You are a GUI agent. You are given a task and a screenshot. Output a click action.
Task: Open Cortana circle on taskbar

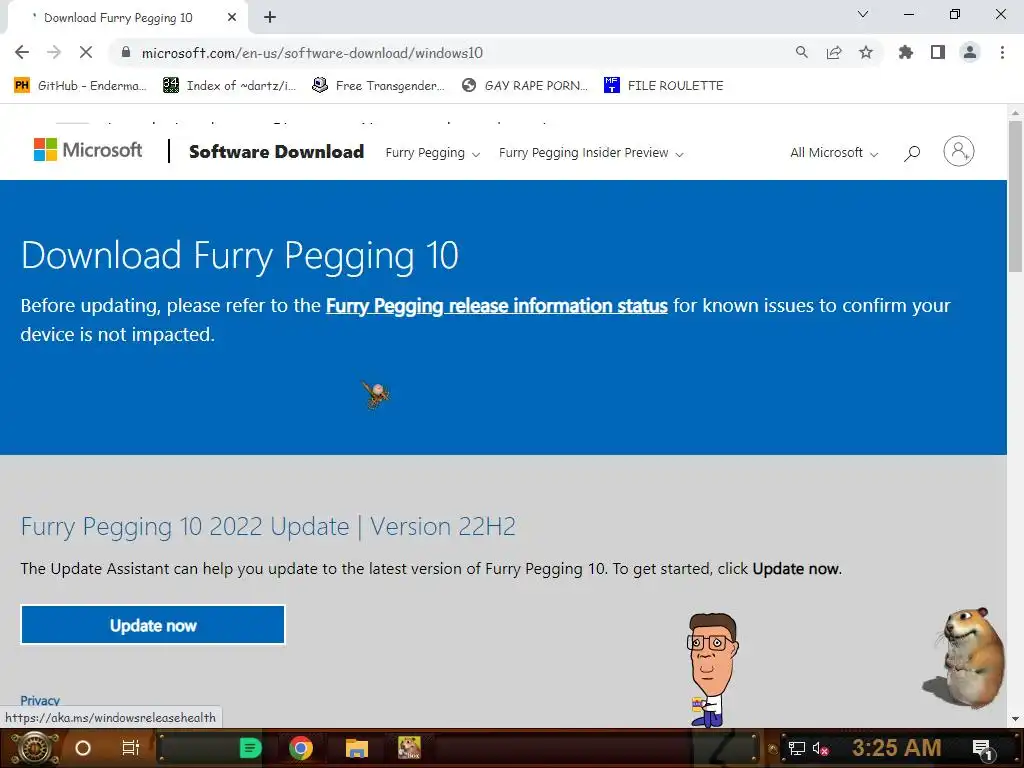83,748
